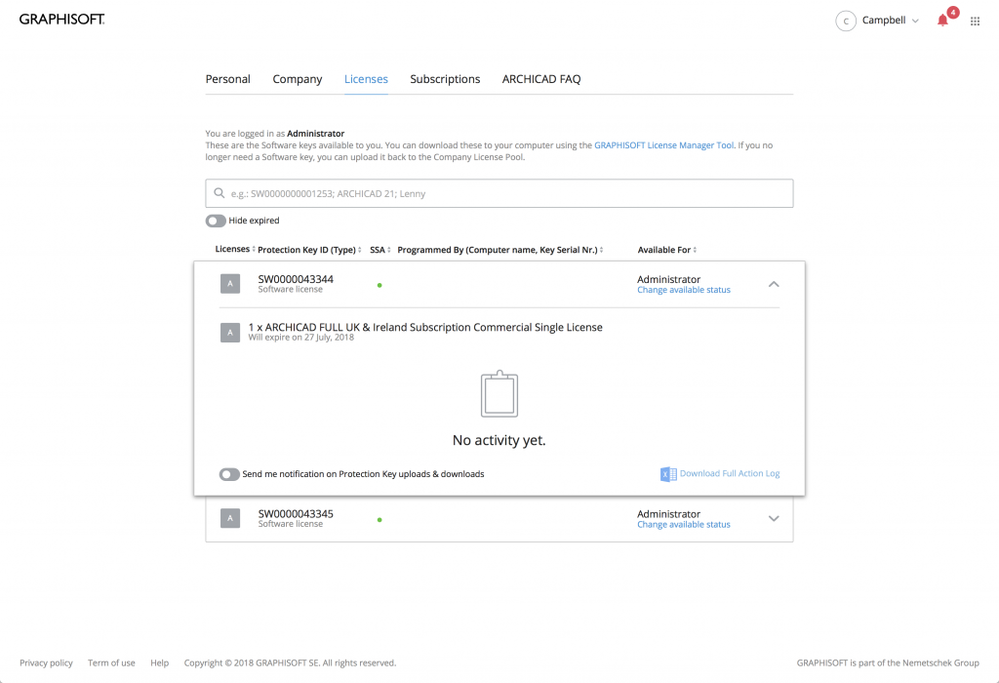This screenshot has width=999, height=683.
Task: Select the Licenses tab
Action: click(x=366, y=79)
